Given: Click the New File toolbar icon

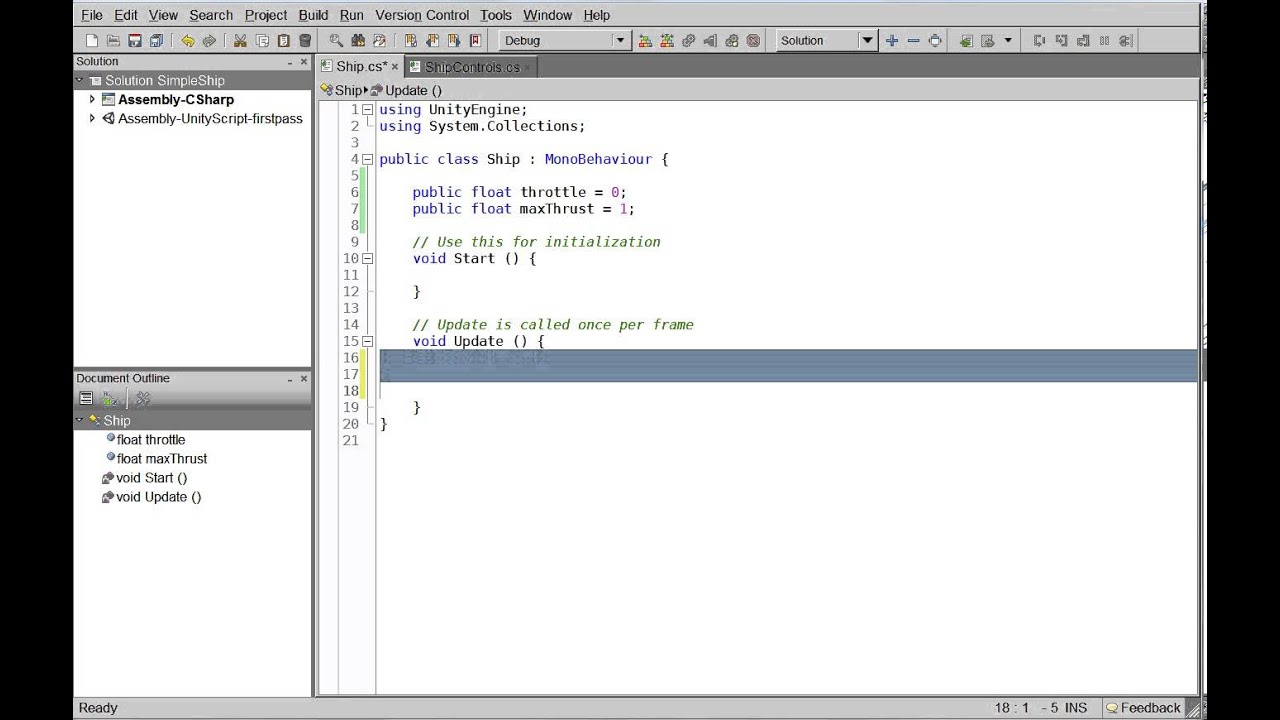Looking at the screenshot, I should 92,41.
